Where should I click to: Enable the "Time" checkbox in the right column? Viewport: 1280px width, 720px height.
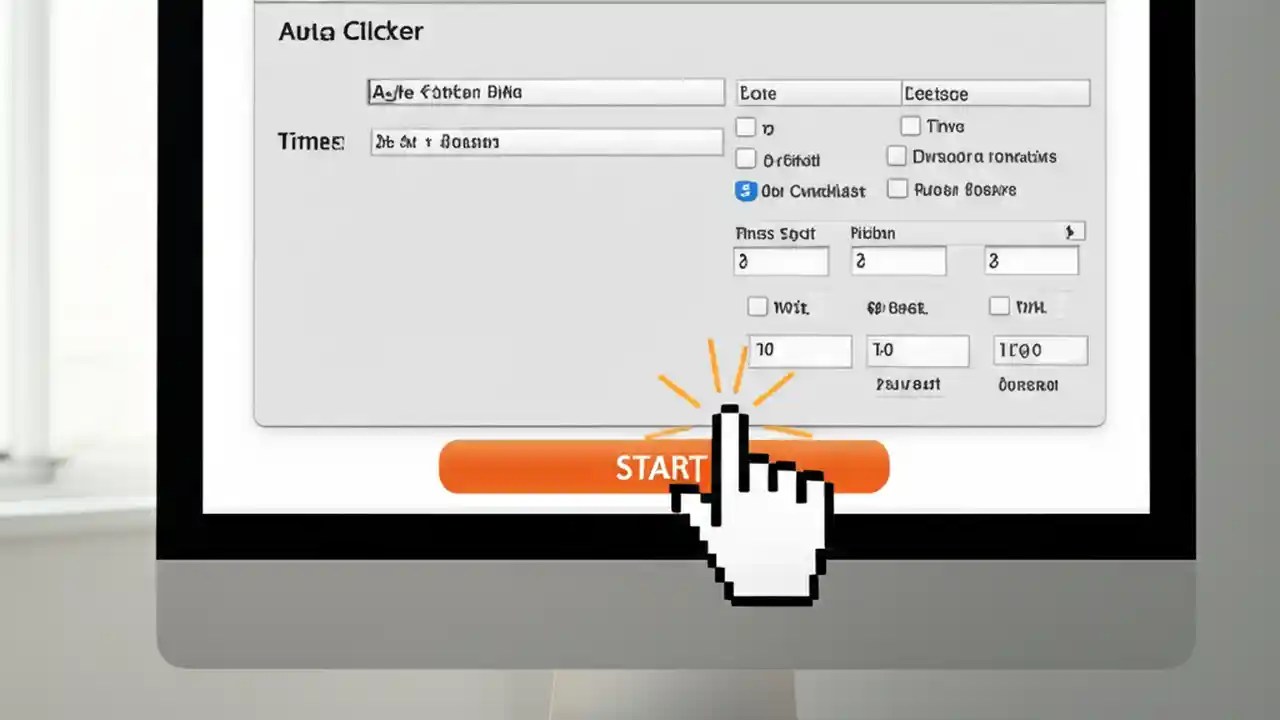point(910,125)
